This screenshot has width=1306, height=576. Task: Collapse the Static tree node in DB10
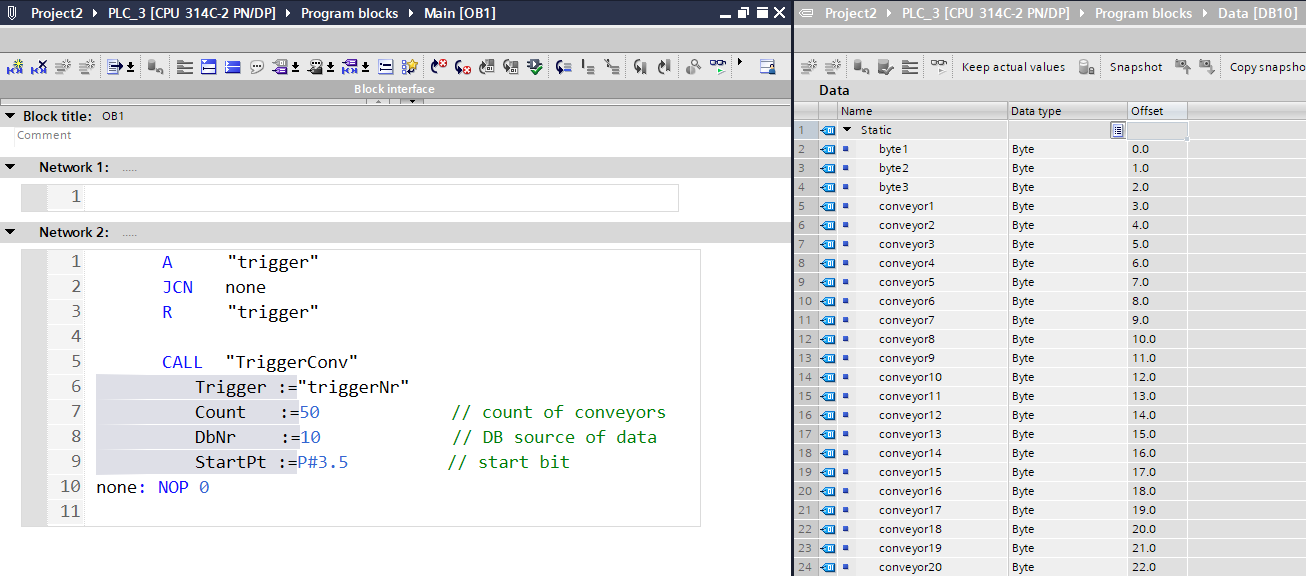click(847, 130)
